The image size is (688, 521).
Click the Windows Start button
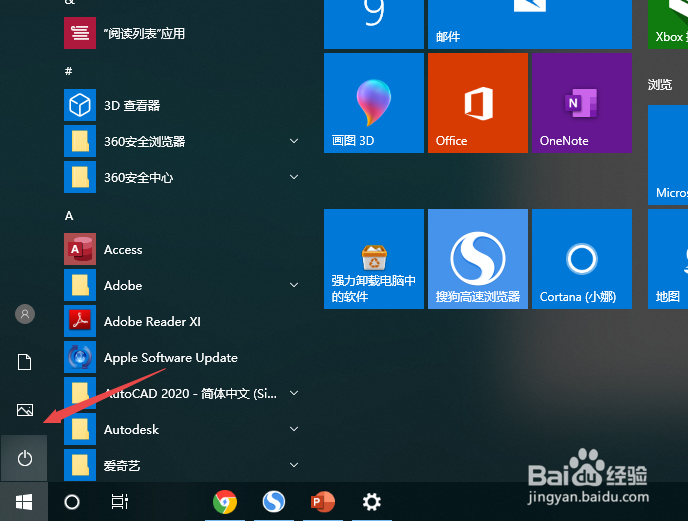coord(24,502)
